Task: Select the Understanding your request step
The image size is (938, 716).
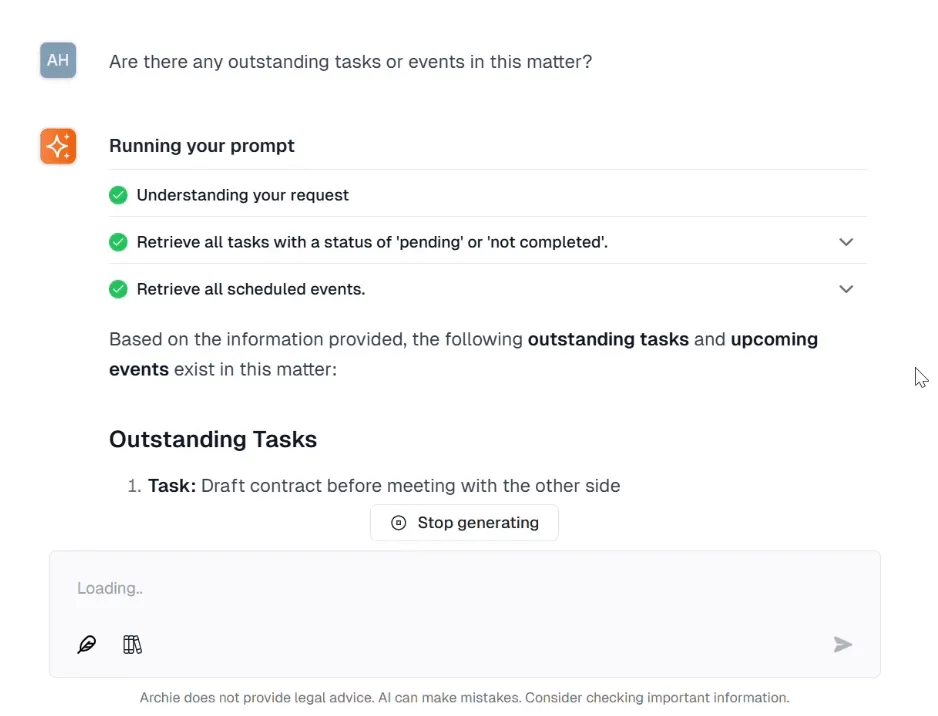Action: 243,195
